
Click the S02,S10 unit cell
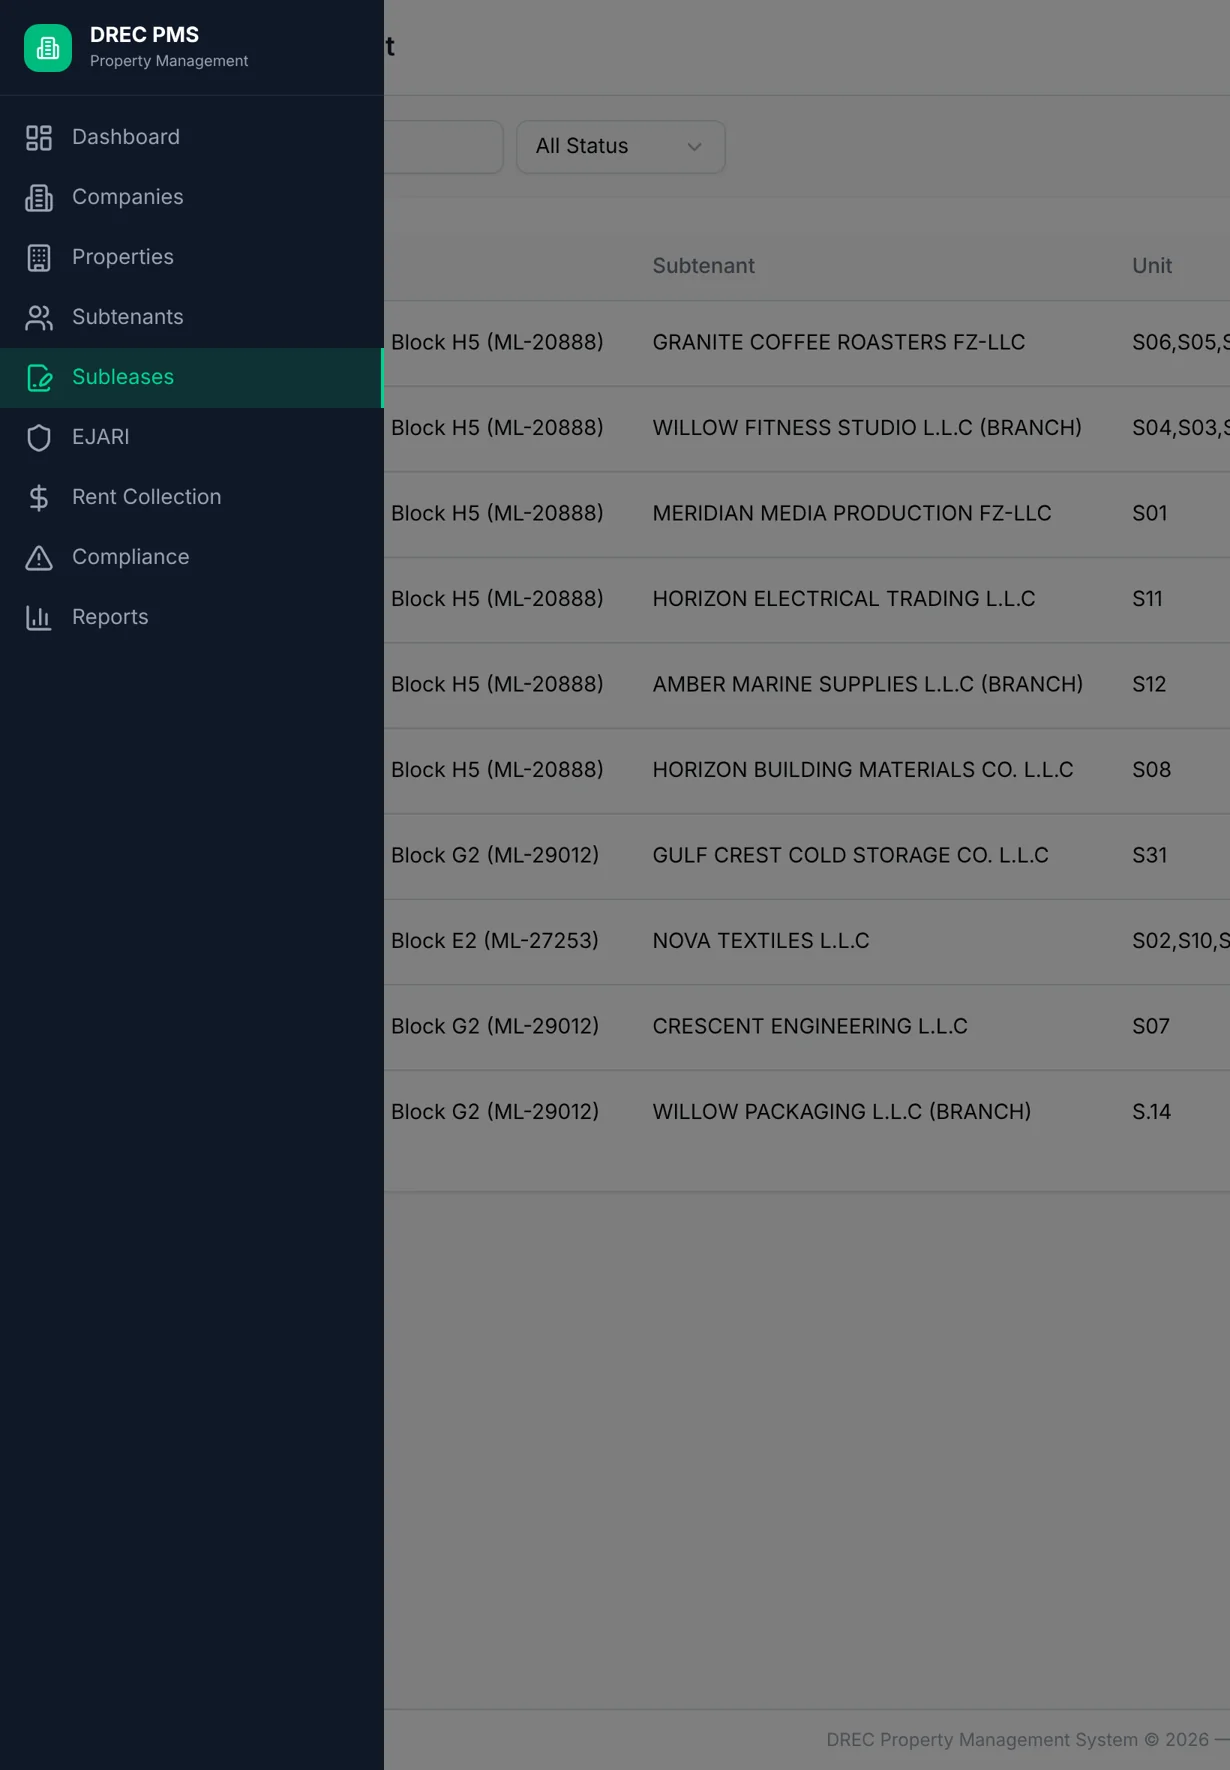[x=1181, y=941]
